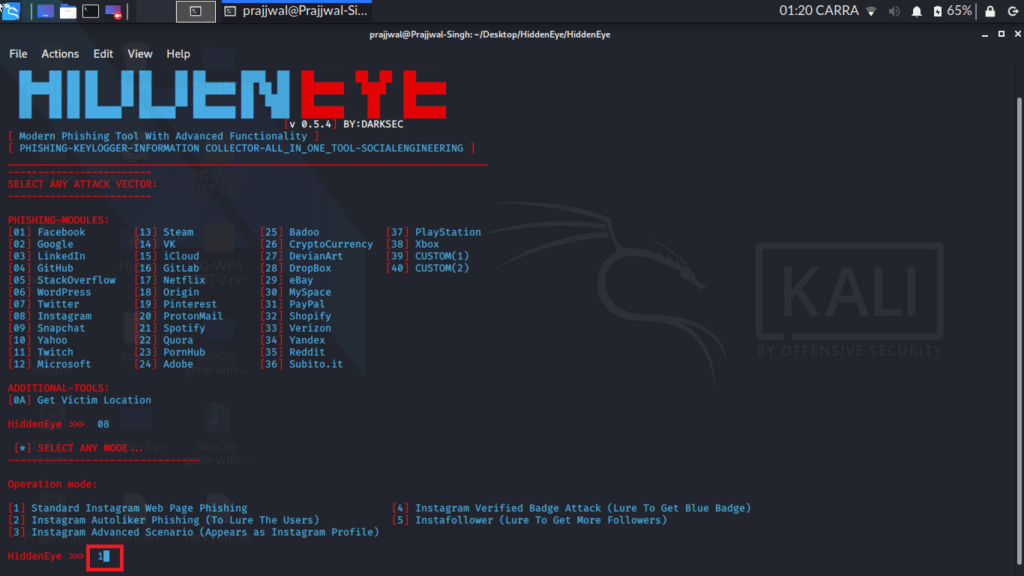Maximize the terminal window

(x=1001, y=34)
